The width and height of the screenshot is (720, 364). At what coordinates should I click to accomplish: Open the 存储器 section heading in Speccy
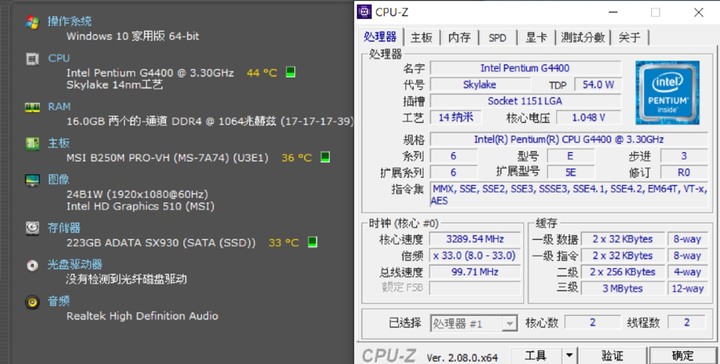click(64, 228)
